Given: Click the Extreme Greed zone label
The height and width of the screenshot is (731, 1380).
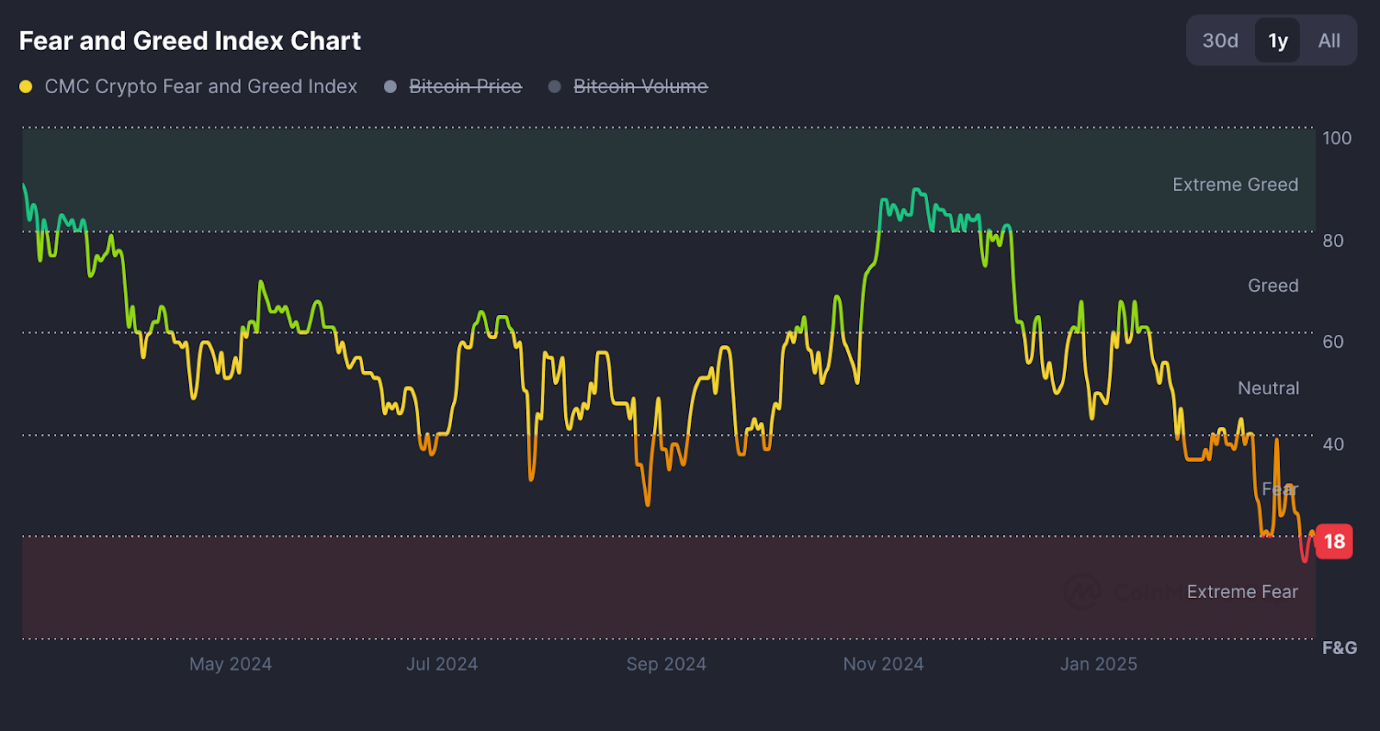Looking at the screenshot, I should point(1235,185).
